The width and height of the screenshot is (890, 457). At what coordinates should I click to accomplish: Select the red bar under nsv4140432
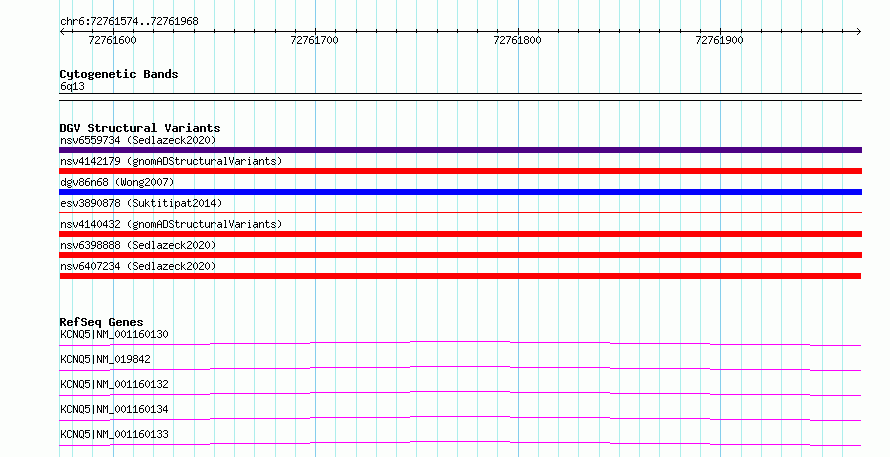pos(460,234)
